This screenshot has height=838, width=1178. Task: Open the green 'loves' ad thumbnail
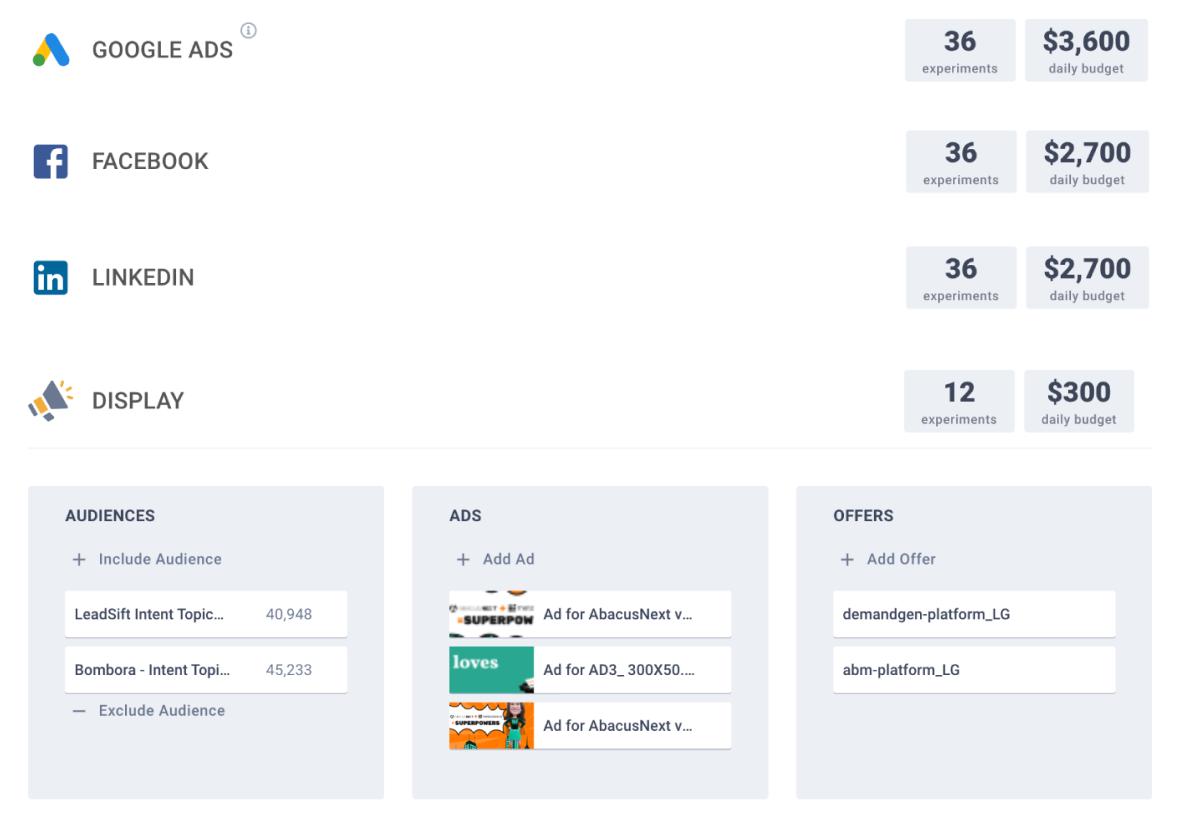coord(491,670)
